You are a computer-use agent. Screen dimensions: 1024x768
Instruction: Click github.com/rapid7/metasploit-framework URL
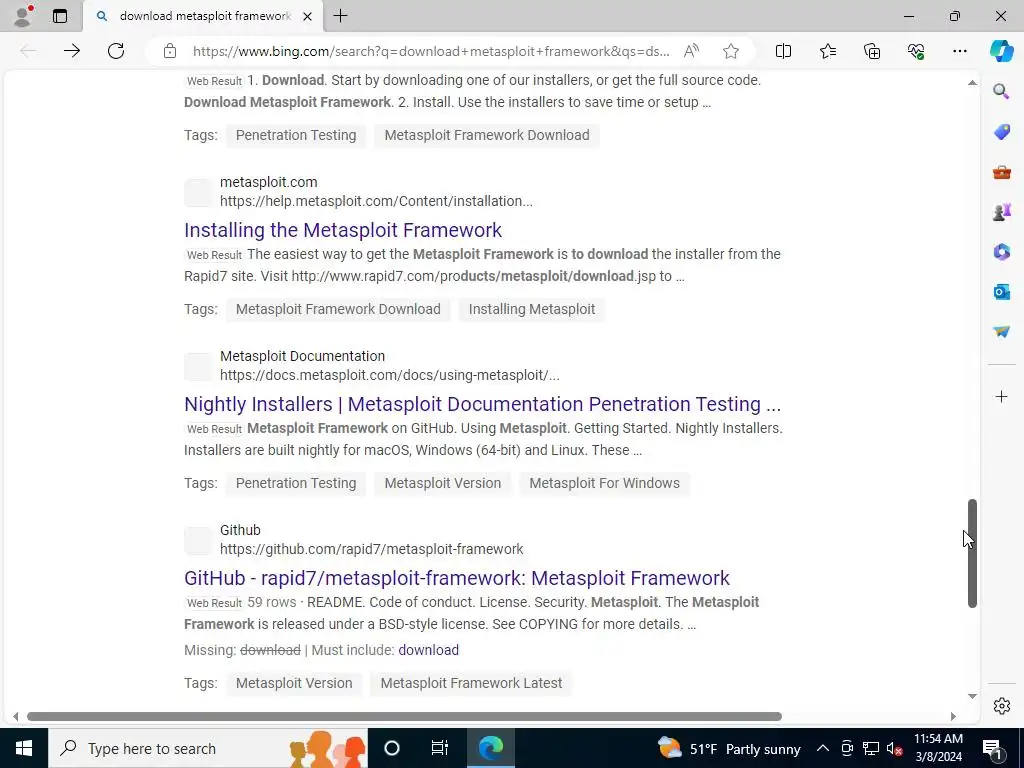click(x=372, y=549)
